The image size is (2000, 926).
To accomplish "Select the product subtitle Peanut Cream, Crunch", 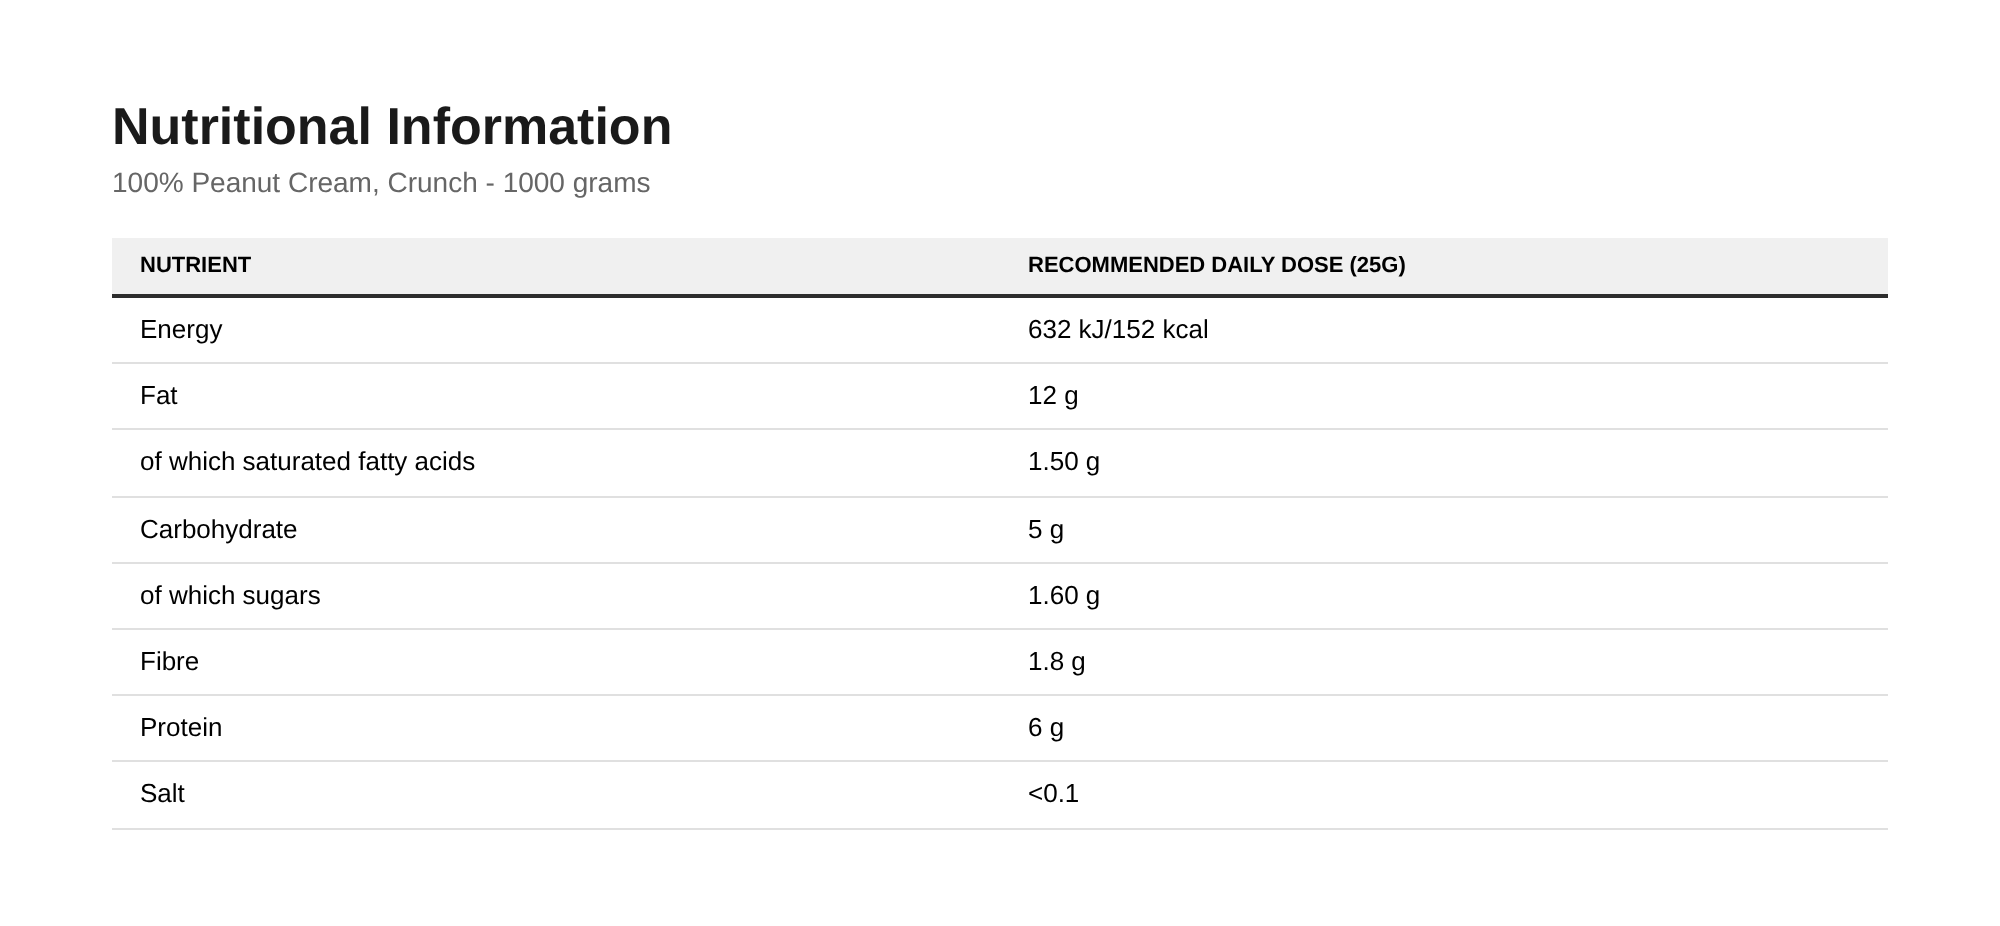I will coord(381,183).
